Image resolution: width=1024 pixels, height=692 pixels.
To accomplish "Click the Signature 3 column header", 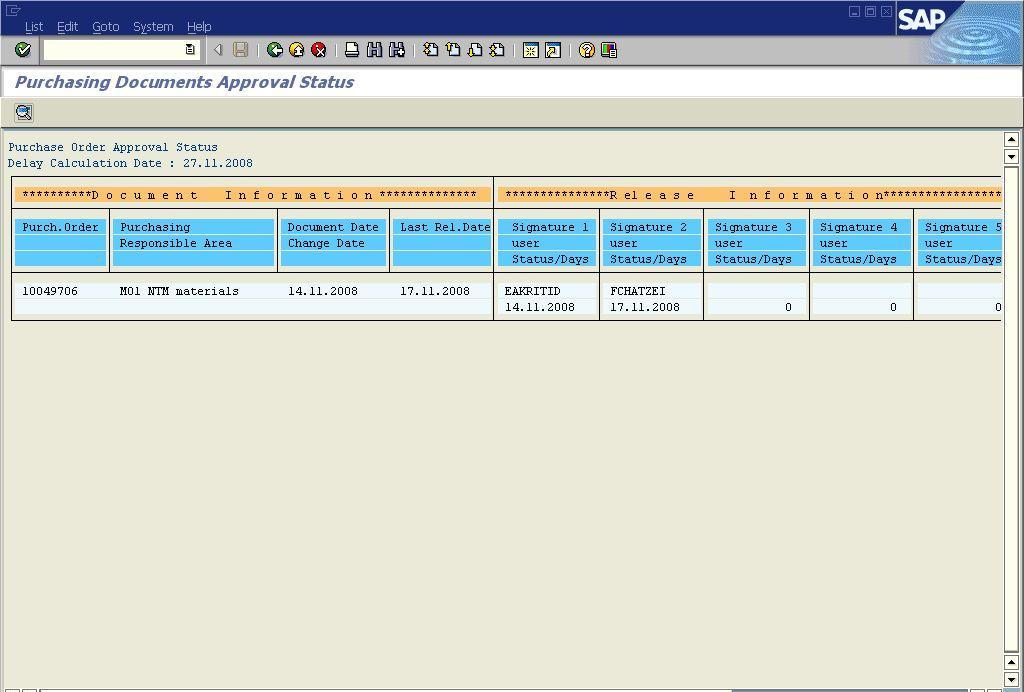I will pos(753,227).
